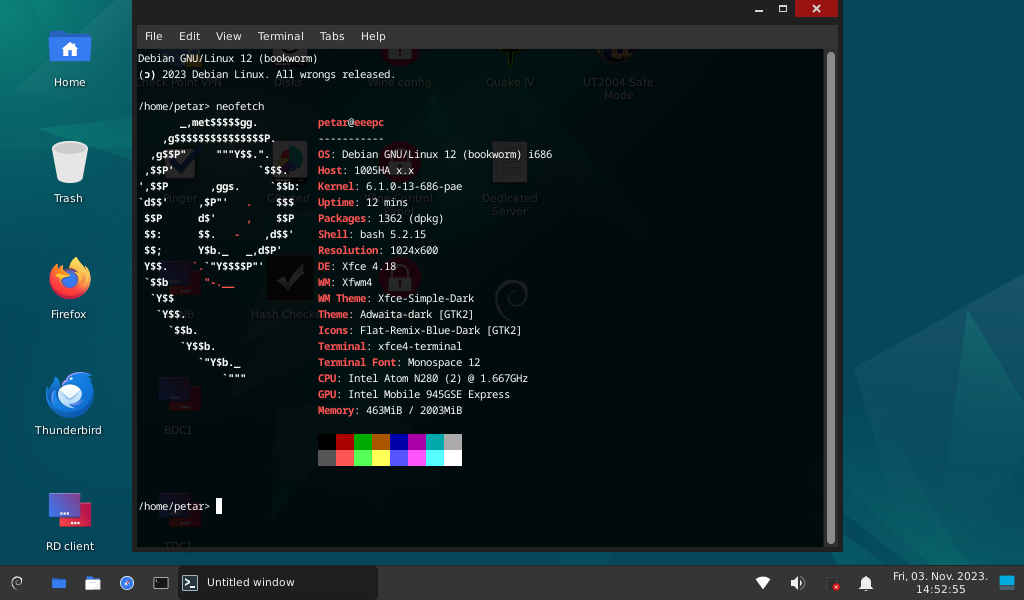Click the Untitled window taskbar button
Screen dimensions: 1024x600
[278, 582]
